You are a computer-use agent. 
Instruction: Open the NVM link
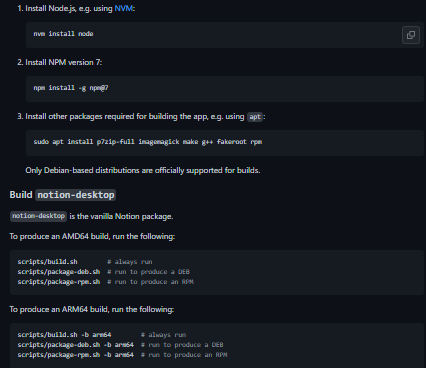(x=123, y=8)
